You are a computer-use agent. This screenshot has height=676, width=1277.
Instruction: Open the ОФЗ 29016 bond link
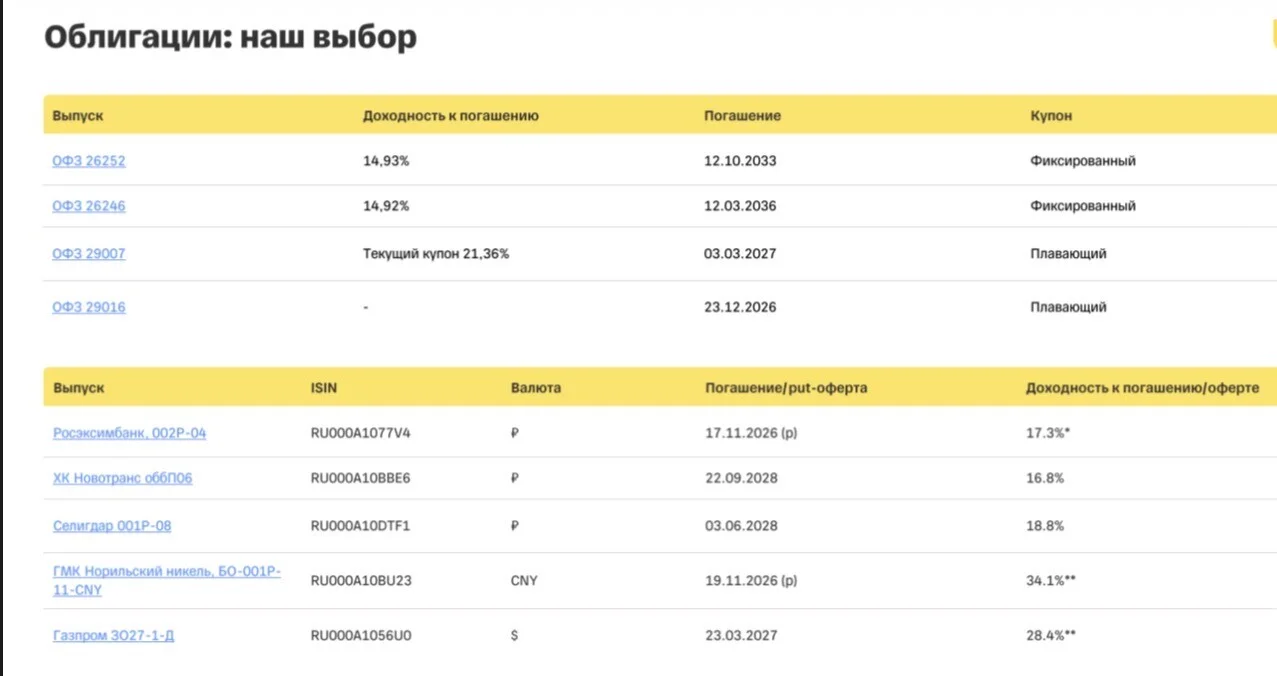click(89, 307)
